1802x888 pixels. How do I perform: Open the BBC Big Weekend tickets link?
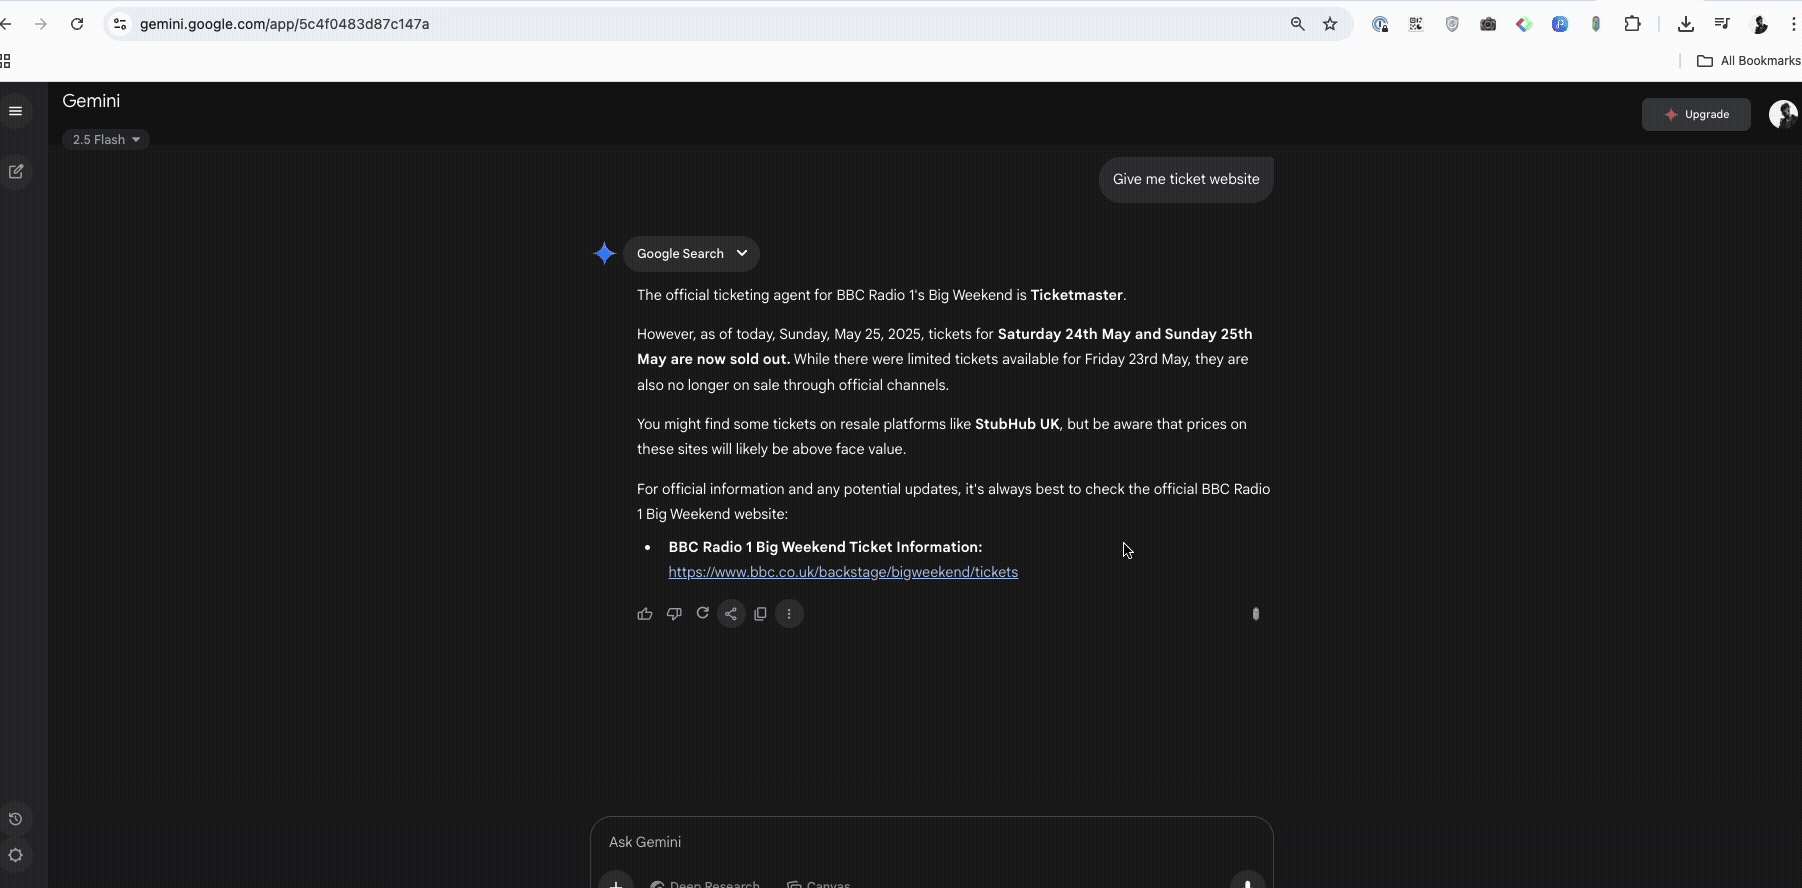843,572
